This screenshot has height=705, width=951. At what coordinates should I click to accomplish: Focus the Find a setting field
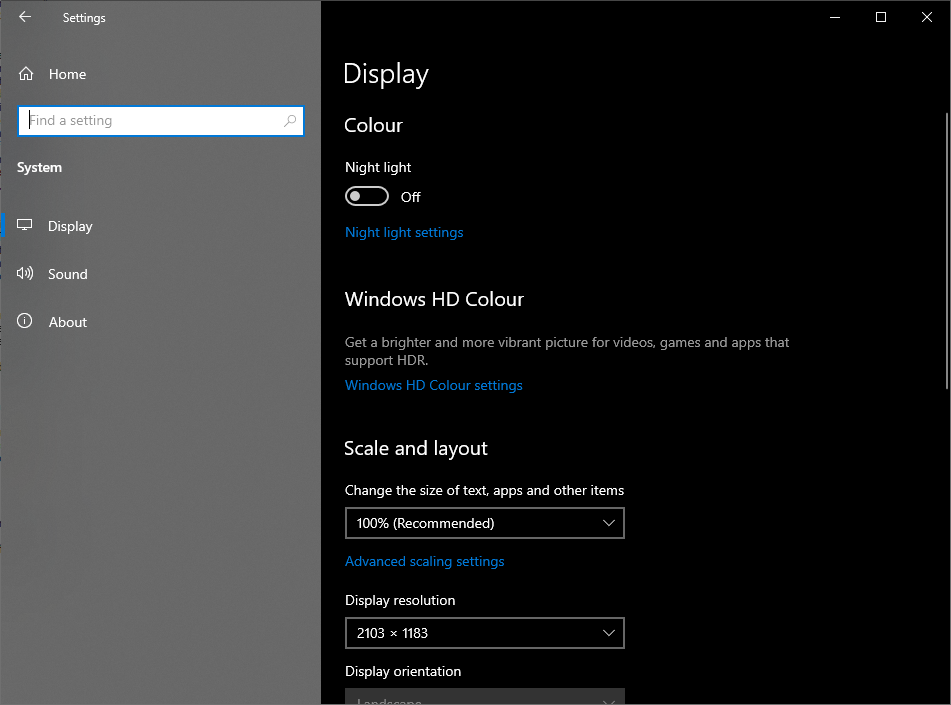(x=161, y=121)
